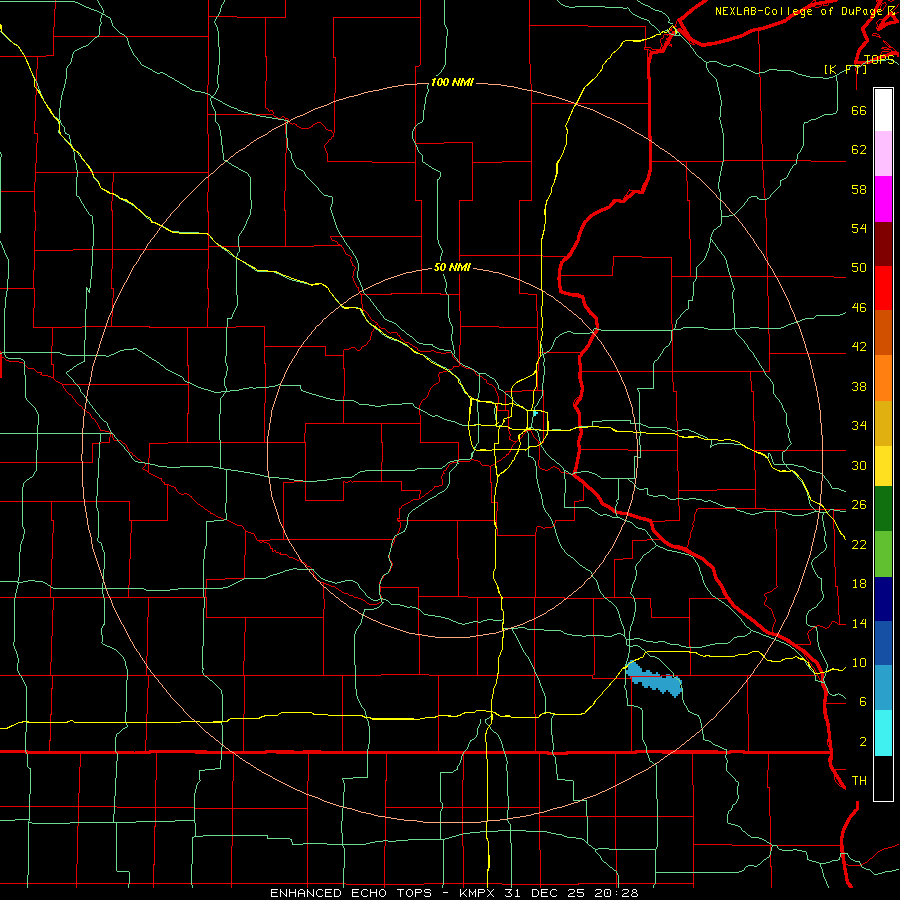Click the light blue echo blob on the map

[654, 678]
